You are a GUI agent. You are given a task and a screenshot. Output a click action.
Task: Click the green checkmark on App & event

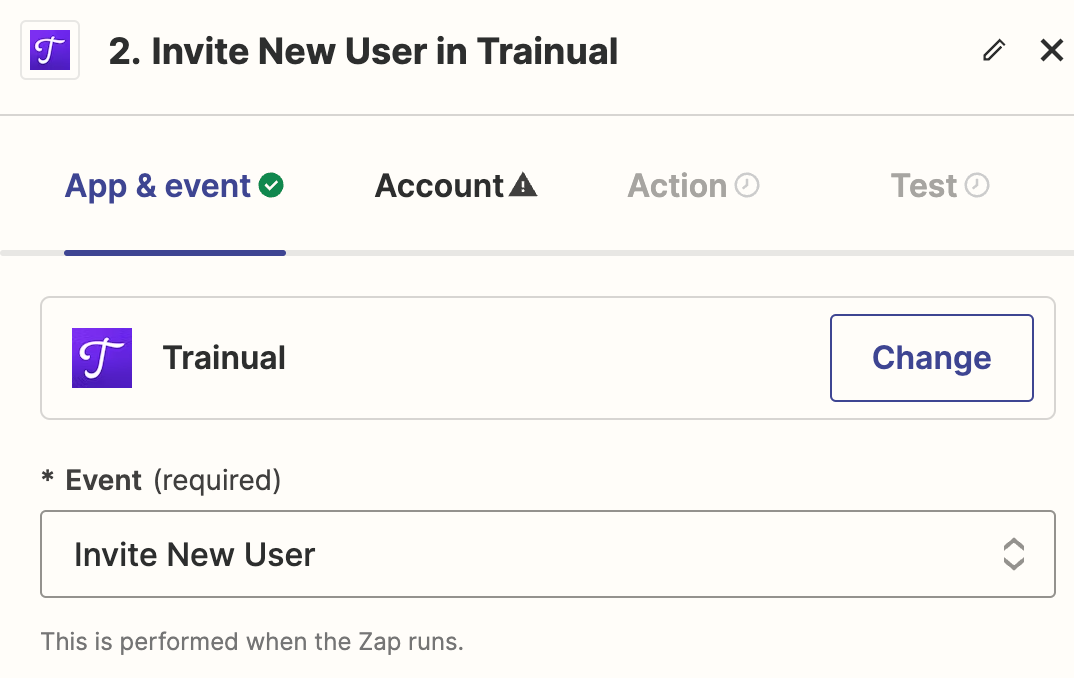[271, 185]
